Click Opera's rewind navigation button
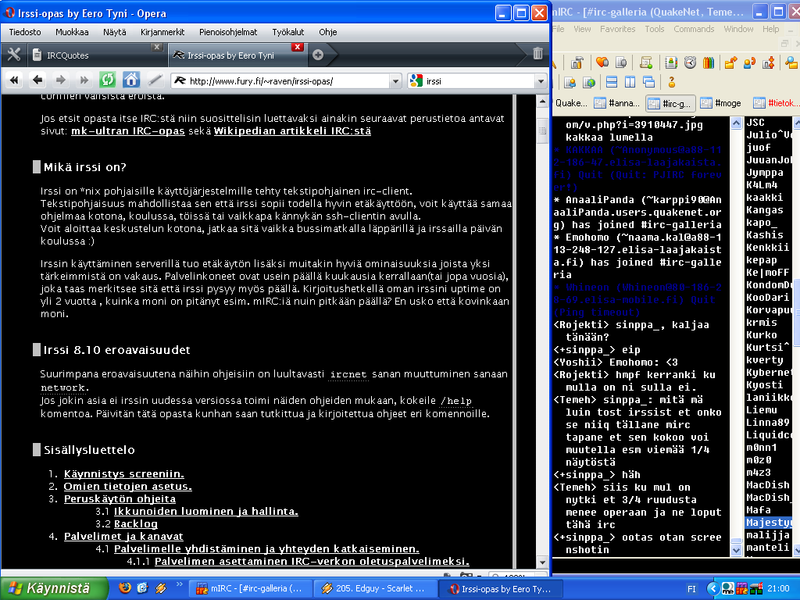Screen dimensions: 800x600 tap(14, 80)
